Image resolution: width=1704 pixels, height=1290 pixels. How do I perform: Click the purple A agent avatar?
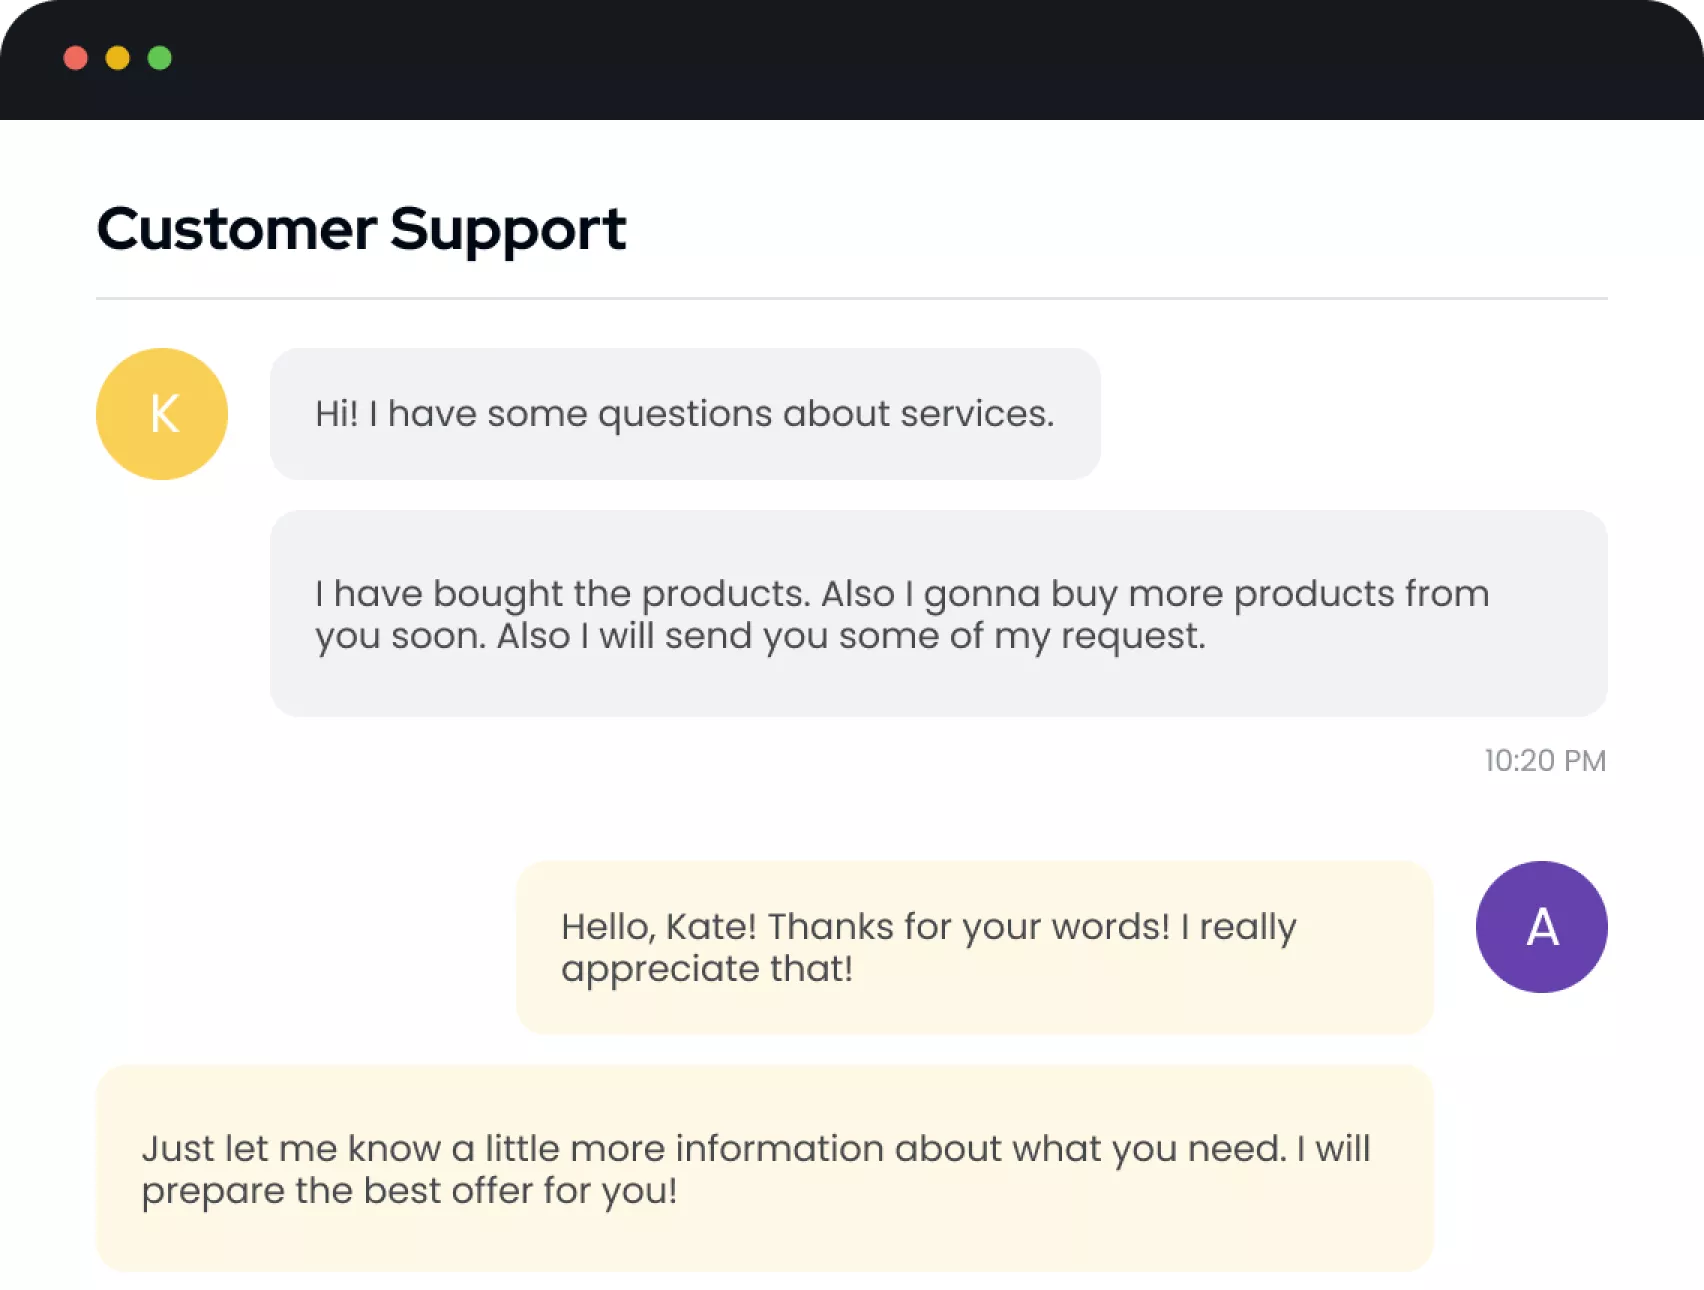[x=1541, y=927]
